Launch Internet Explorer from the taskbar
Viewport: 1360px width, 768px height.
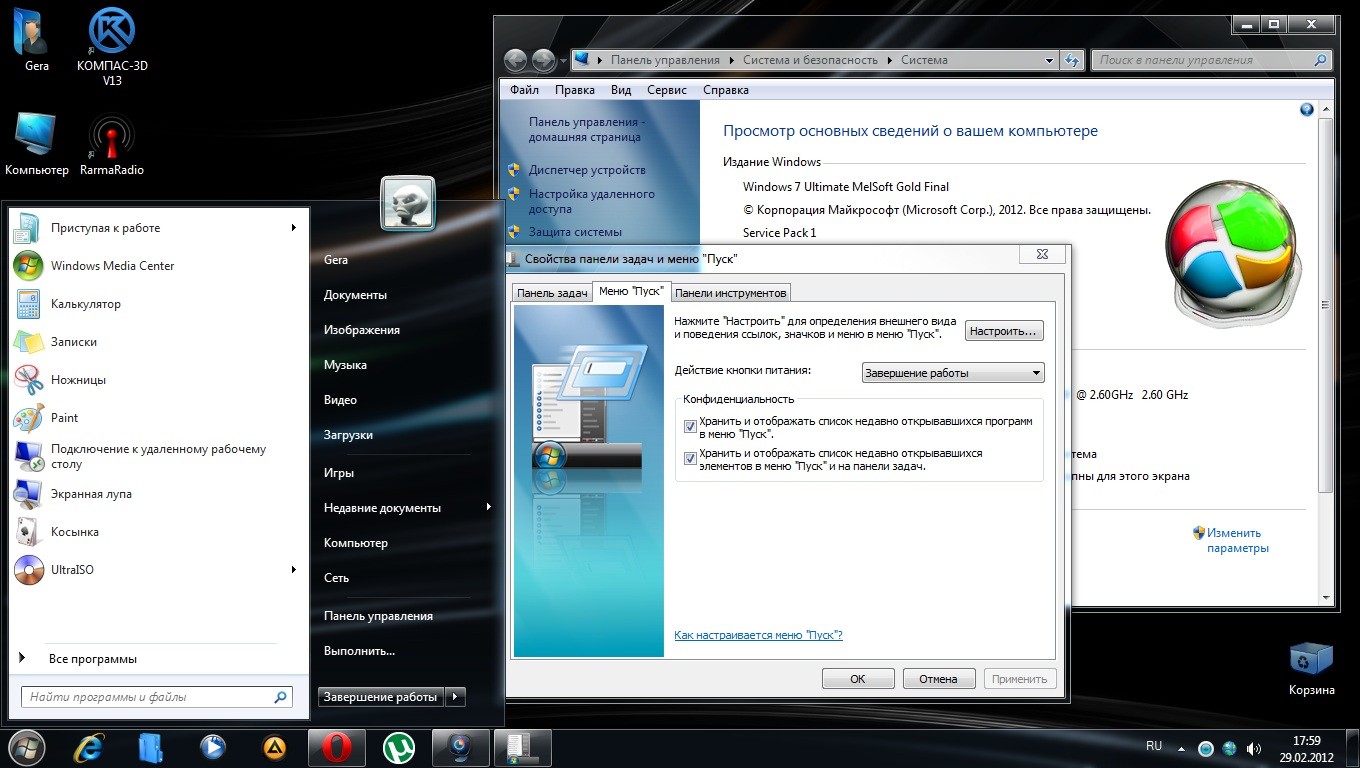(x=91, y=747)
